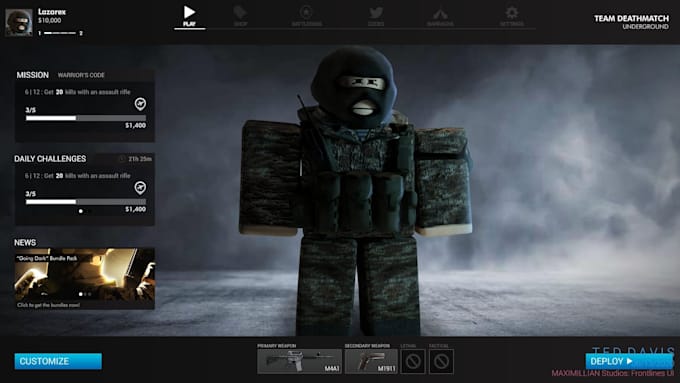
Task: Click the bundles link under news
Action: (x=48, y=305)
